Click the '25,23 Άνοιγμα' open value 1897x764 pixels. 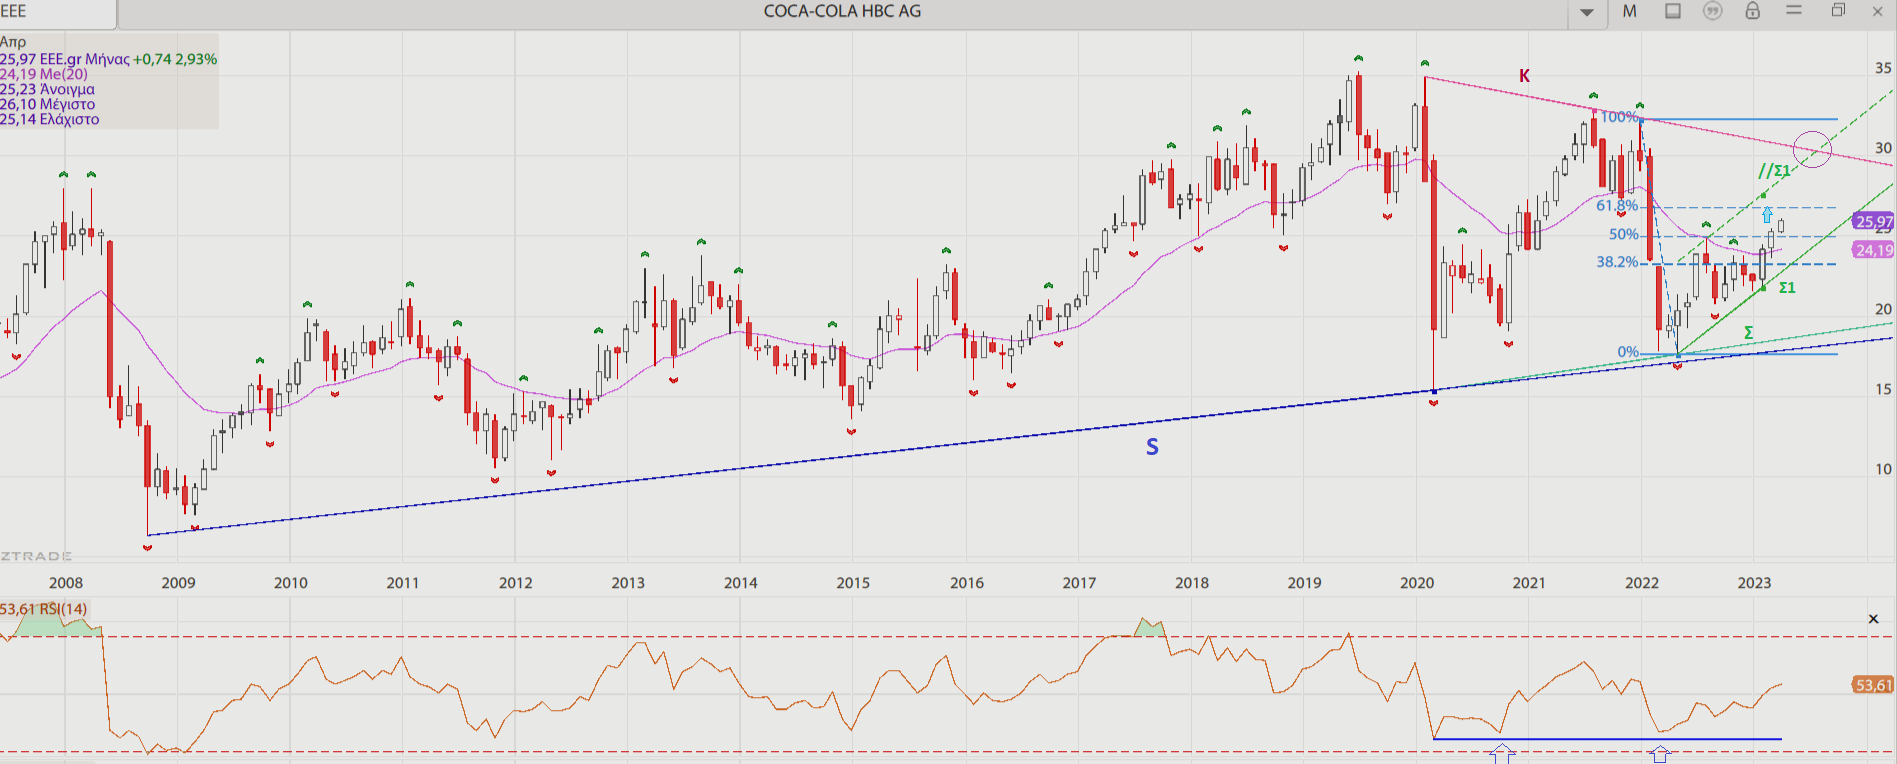coord(47,89)
